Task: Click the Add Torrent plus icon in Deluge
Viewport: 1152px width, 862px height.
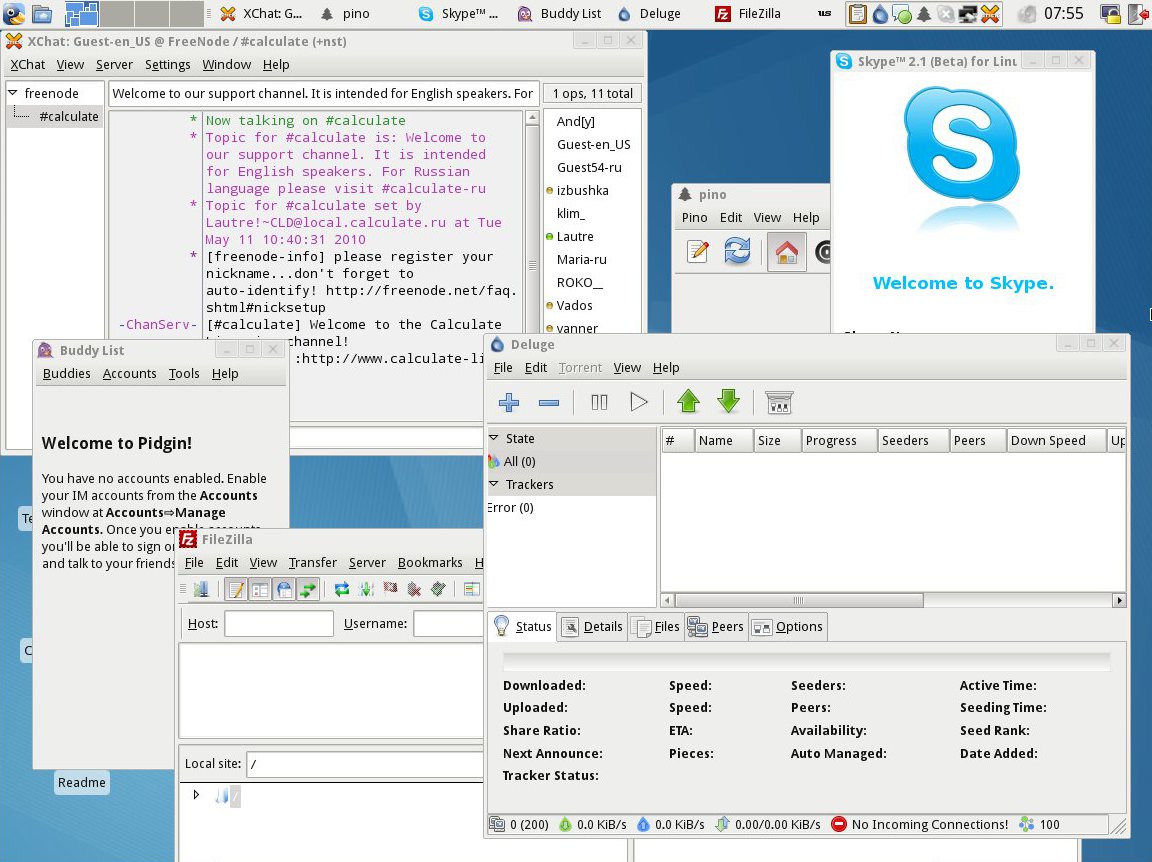Action: [x=509, y=402]
